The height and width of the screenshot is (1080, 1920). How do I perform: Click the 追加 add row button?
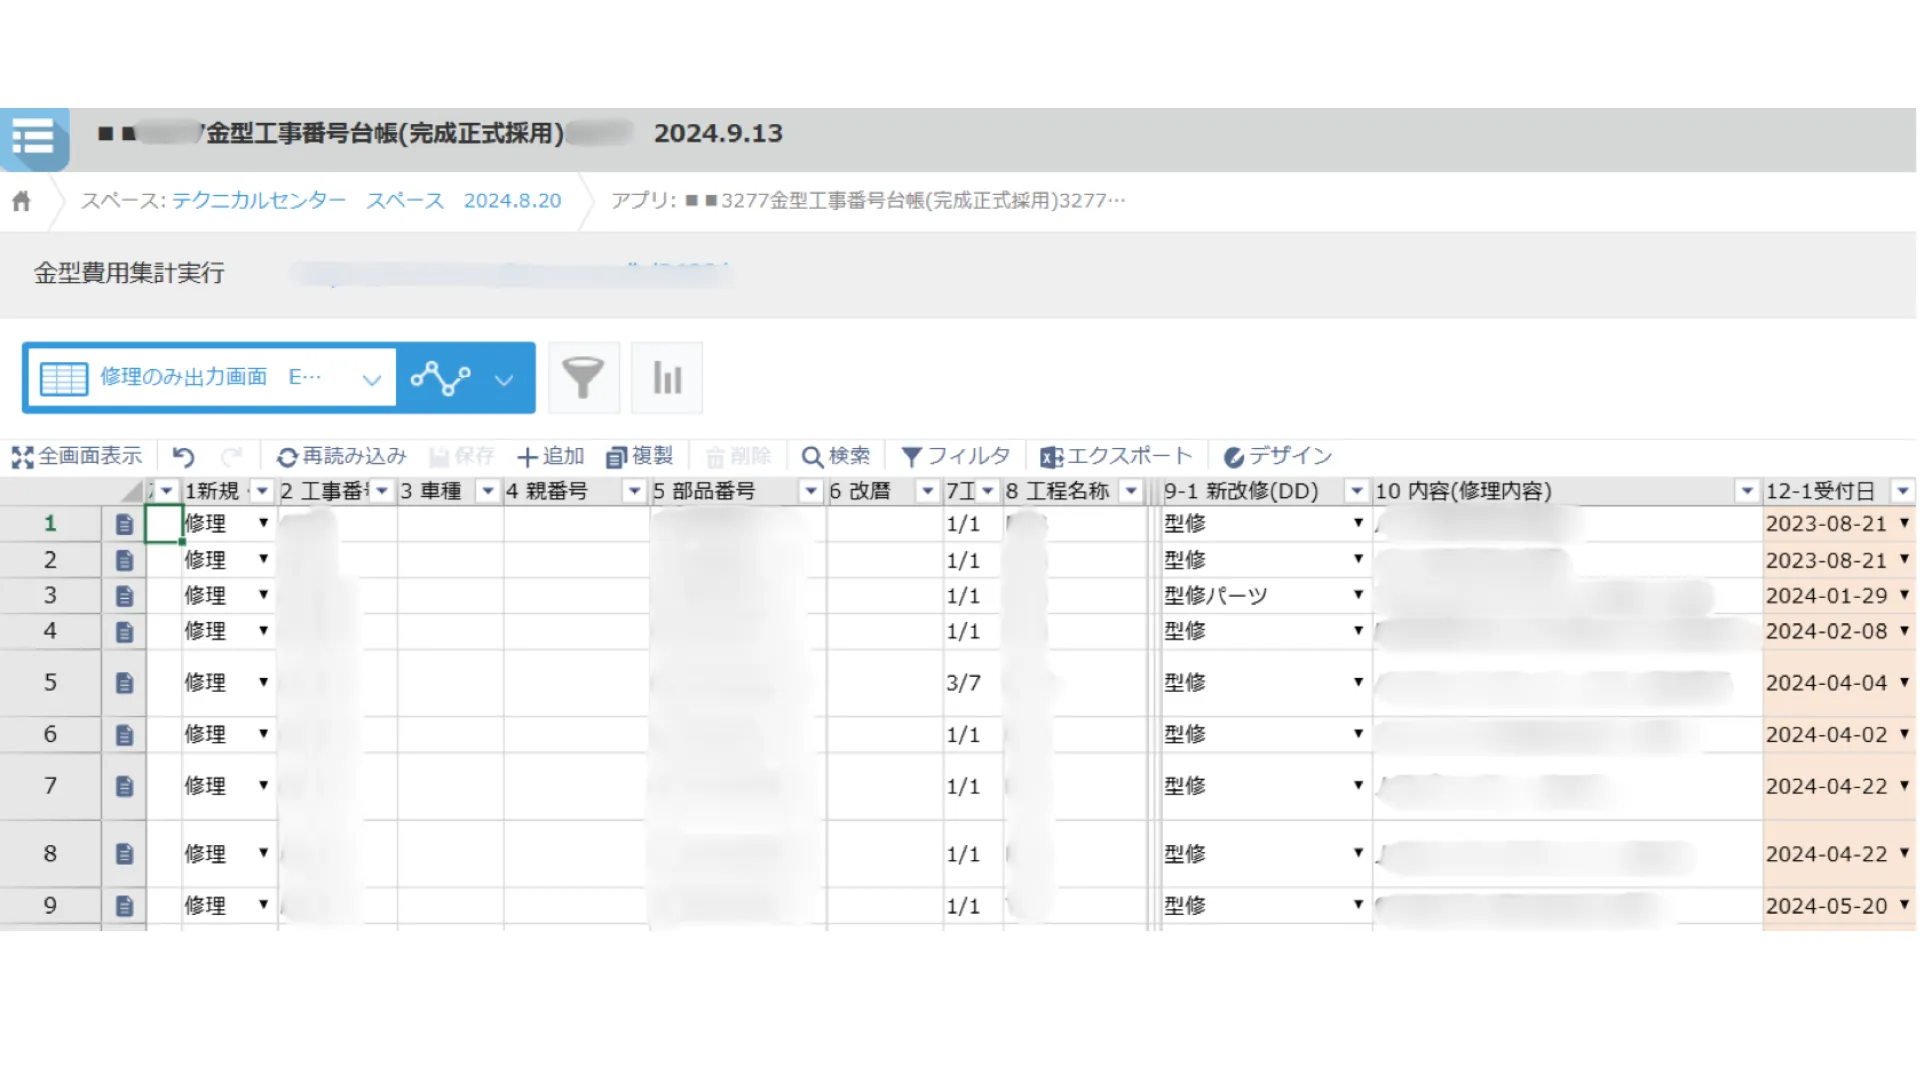point(550,457)
